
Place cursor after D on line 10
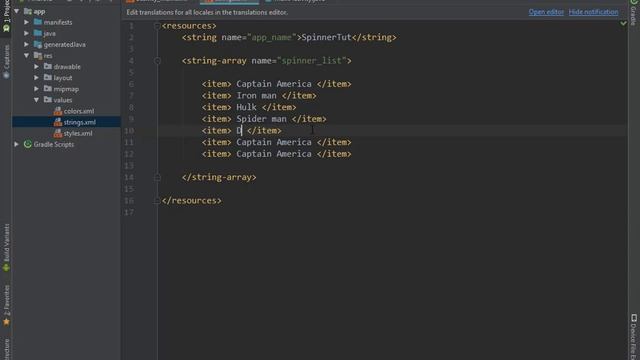pos(242,131)
